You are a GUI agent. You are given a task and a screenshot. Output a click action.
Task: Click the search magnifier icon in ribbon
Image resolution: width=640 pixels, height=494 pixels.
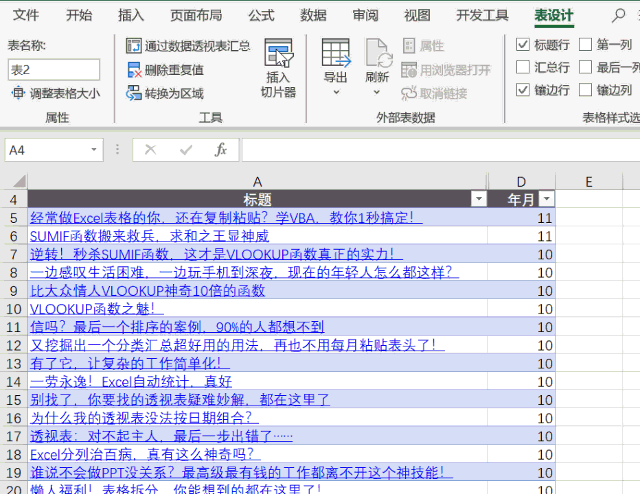tap(618, 16)
